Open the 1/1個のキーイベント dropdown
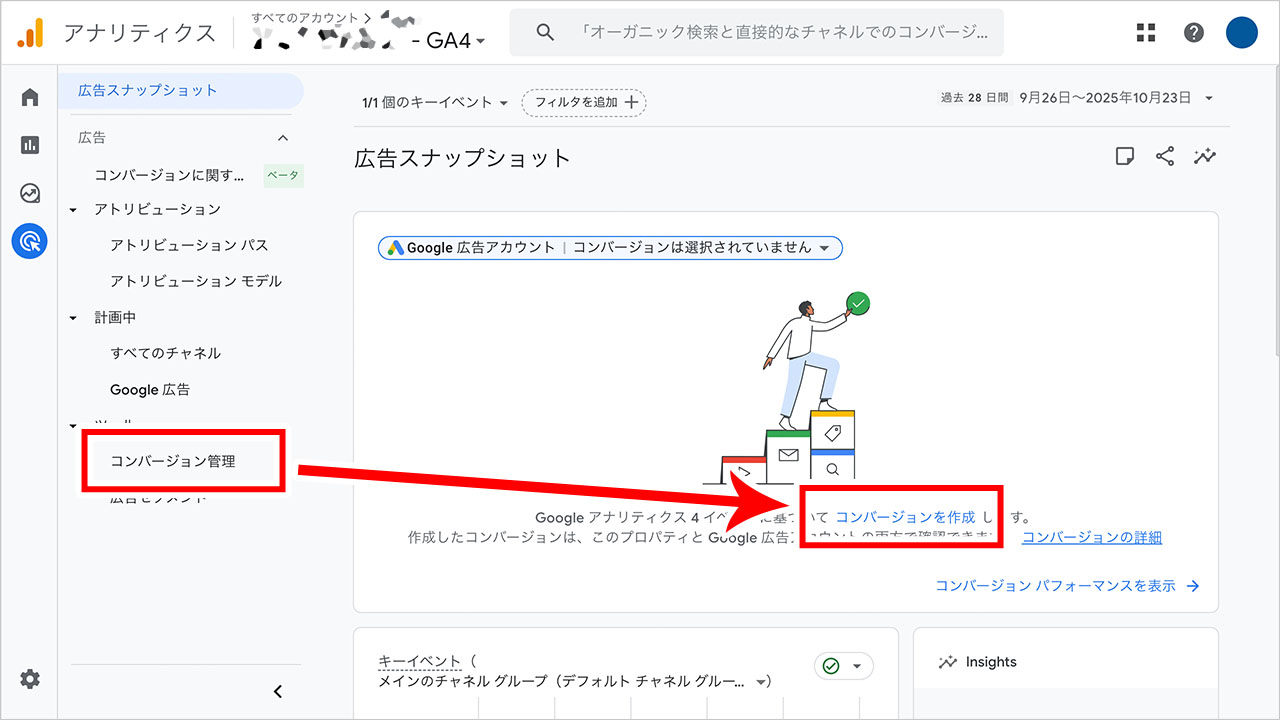Viewport: 1280px width, 720px height. [430, 102]
